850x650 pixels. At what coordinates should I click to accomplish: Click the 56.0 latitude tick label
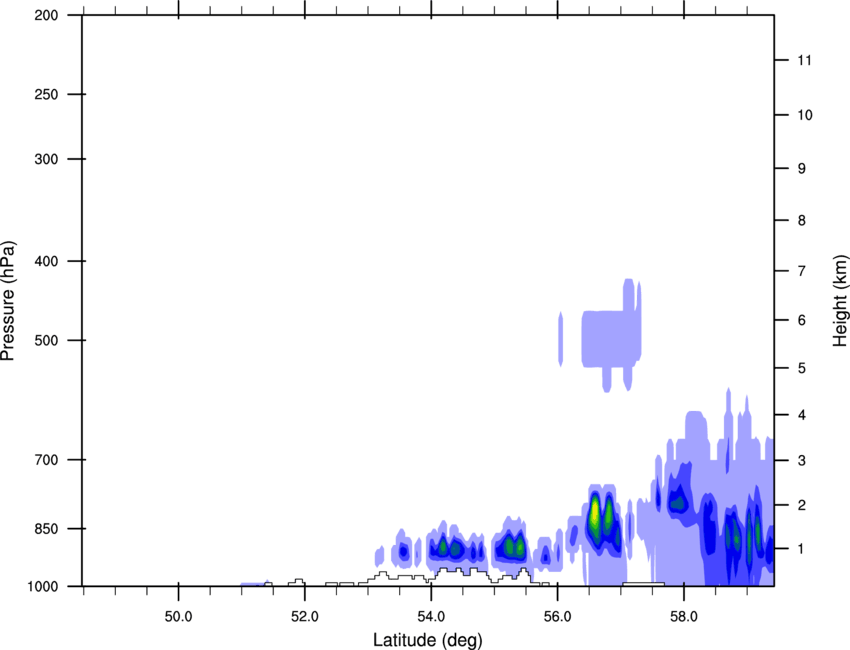pyautogui.click(x=557, y=617)
